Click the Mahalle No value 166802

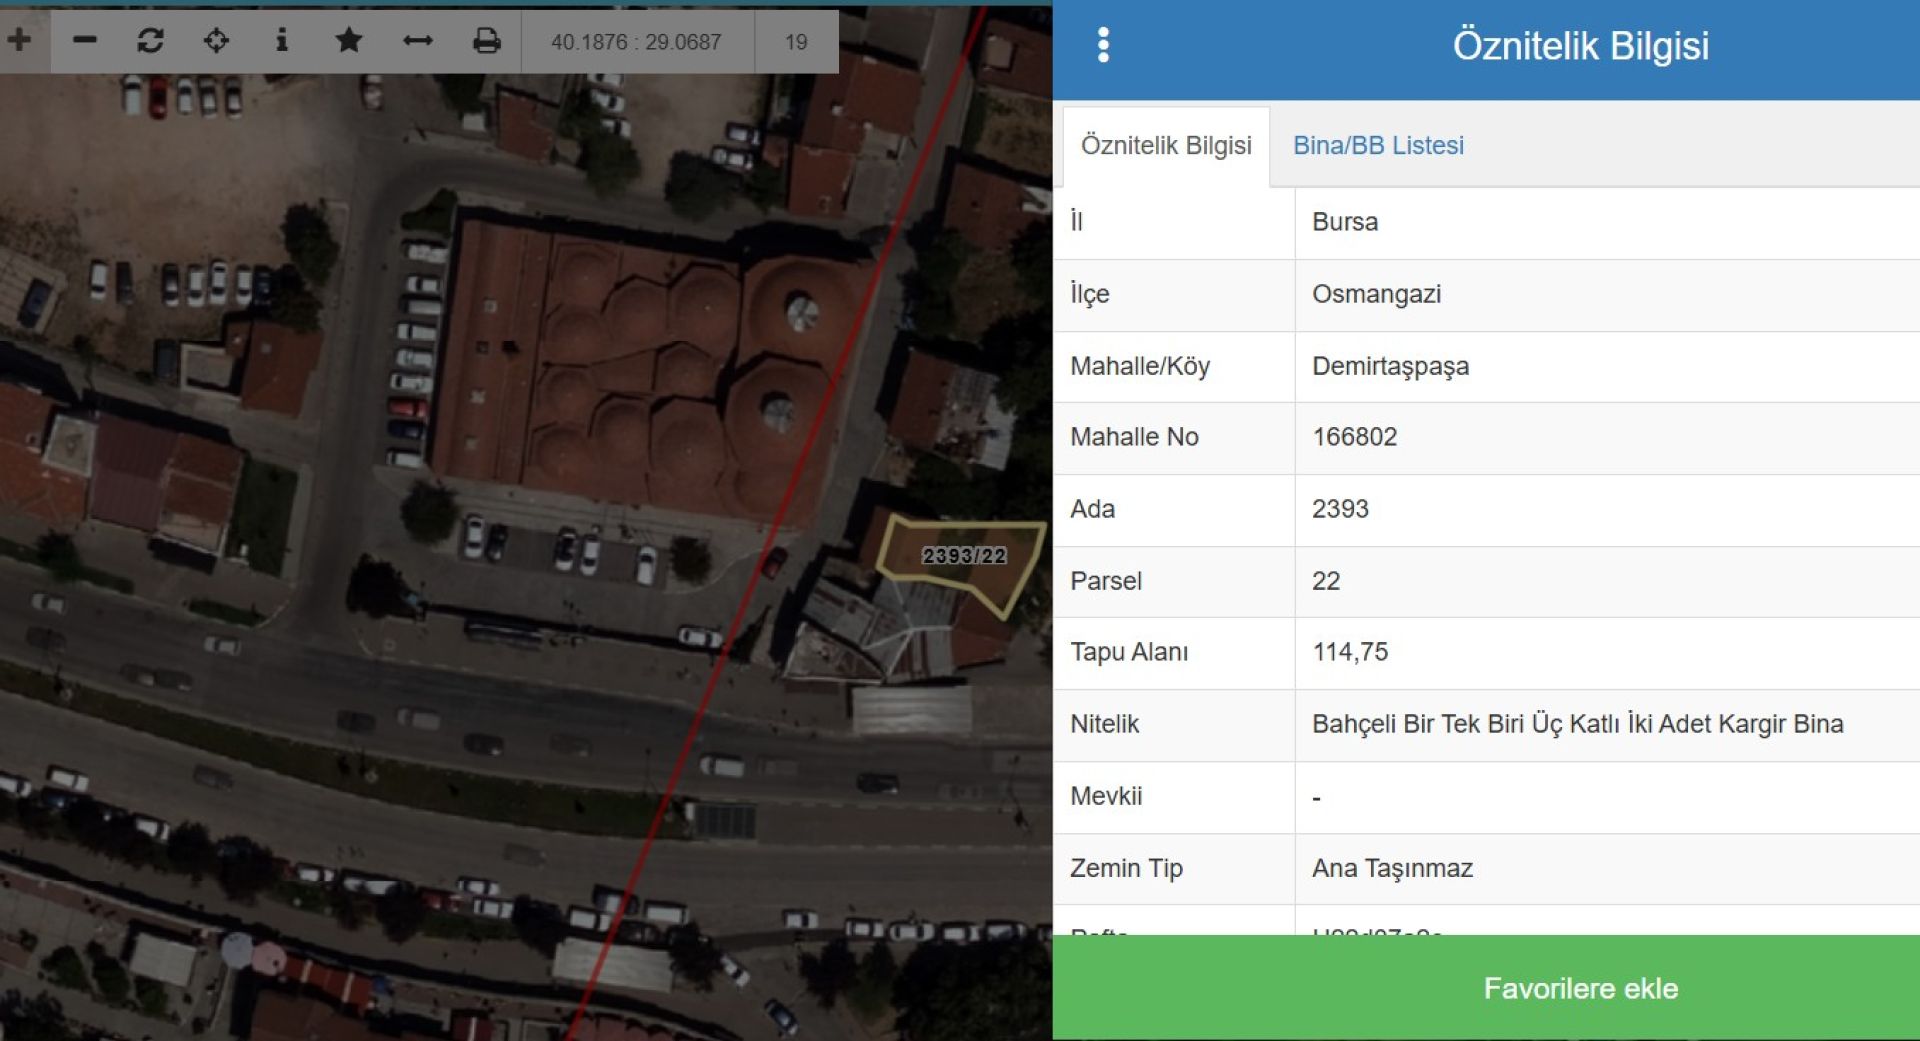[1354, 437]
